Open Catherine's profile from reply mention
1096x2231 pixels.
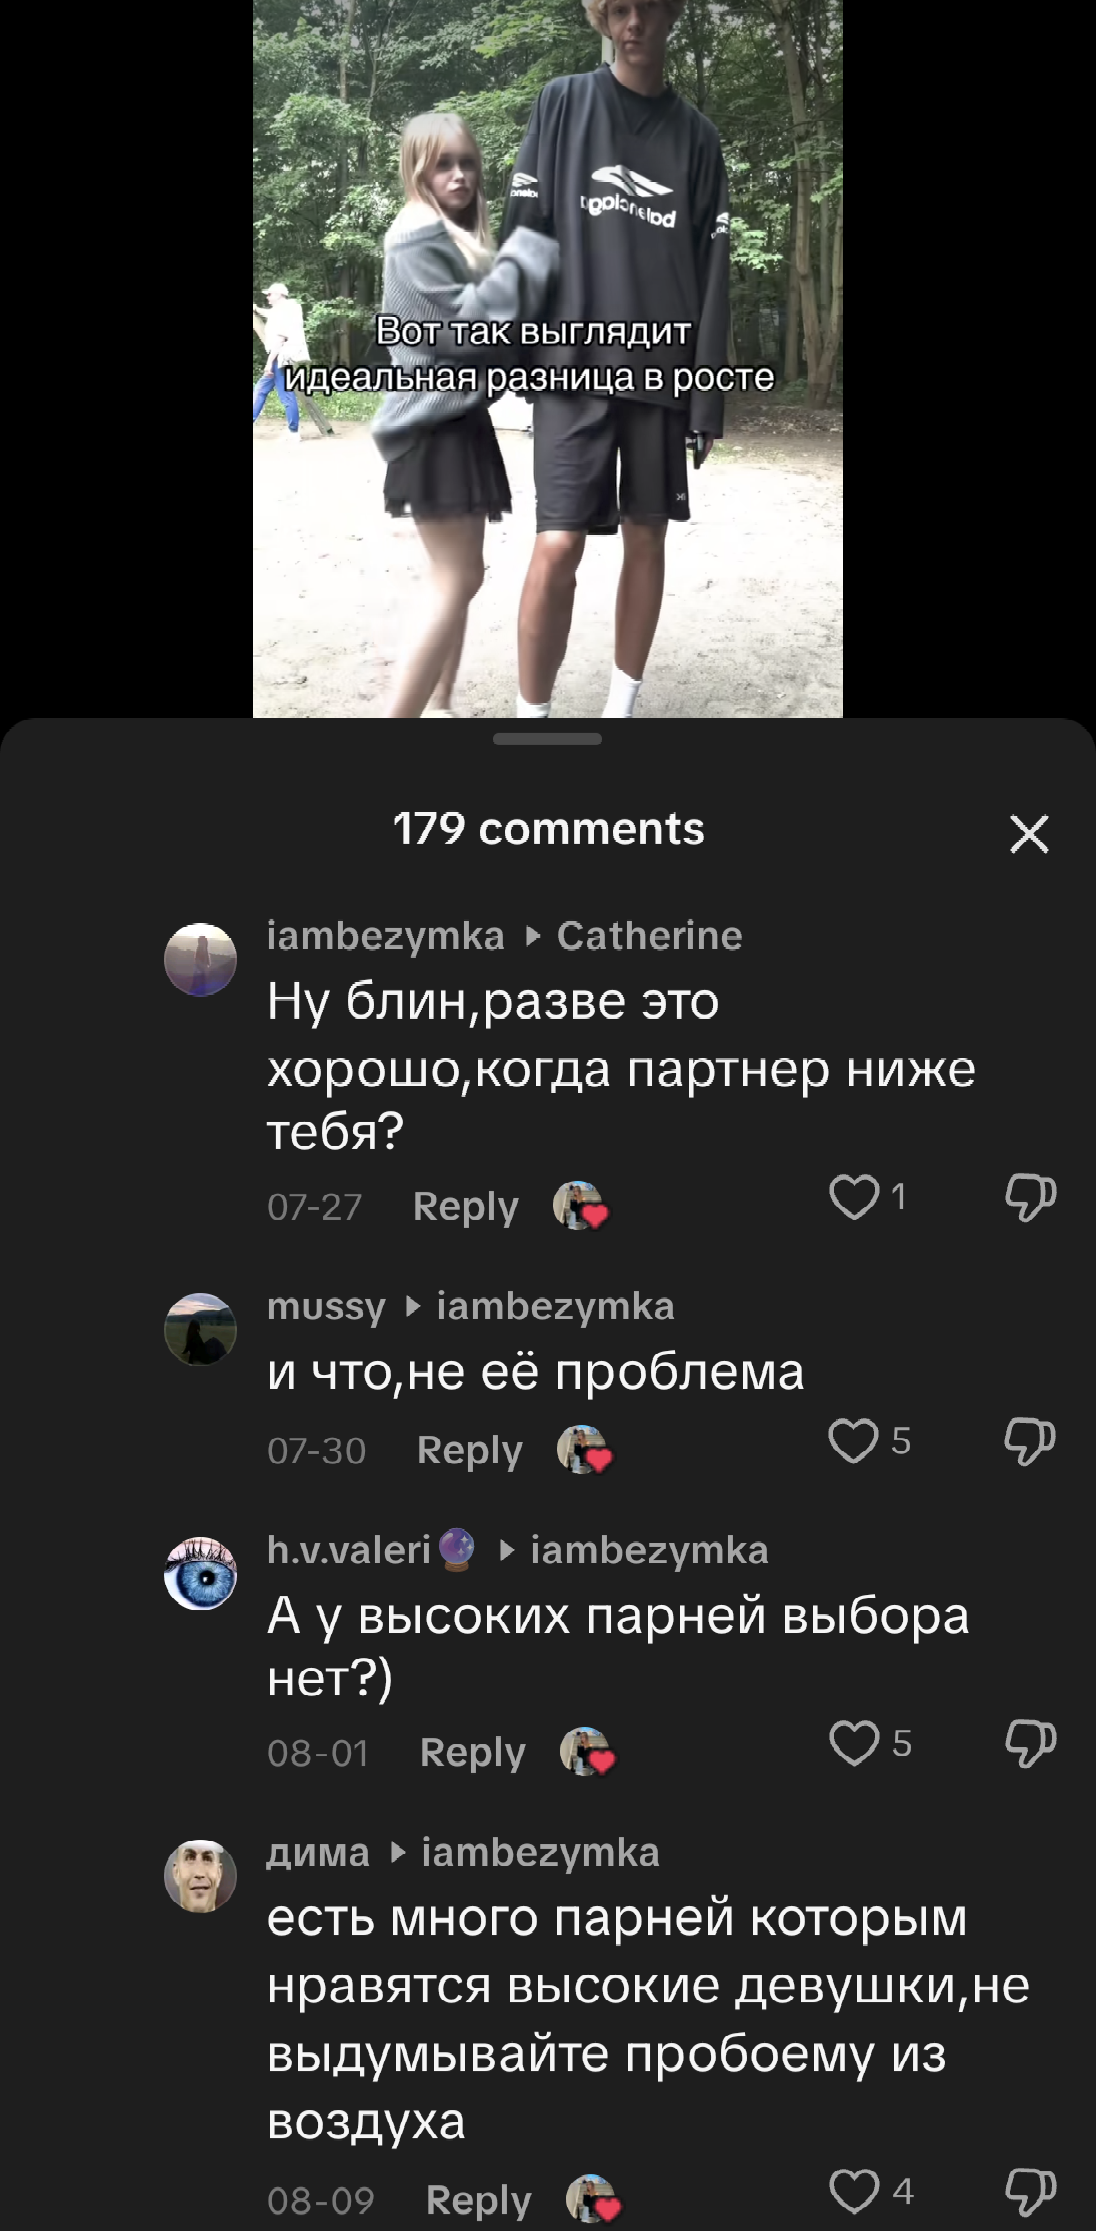[x=649, y=936]
